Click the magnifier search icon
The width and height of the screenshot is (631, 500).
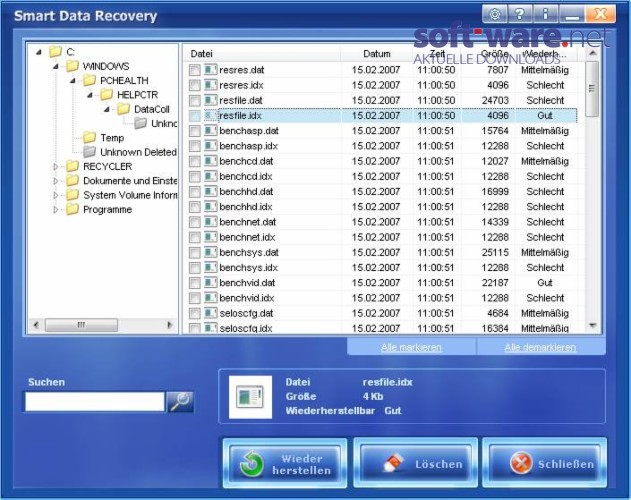click(180, 401)
